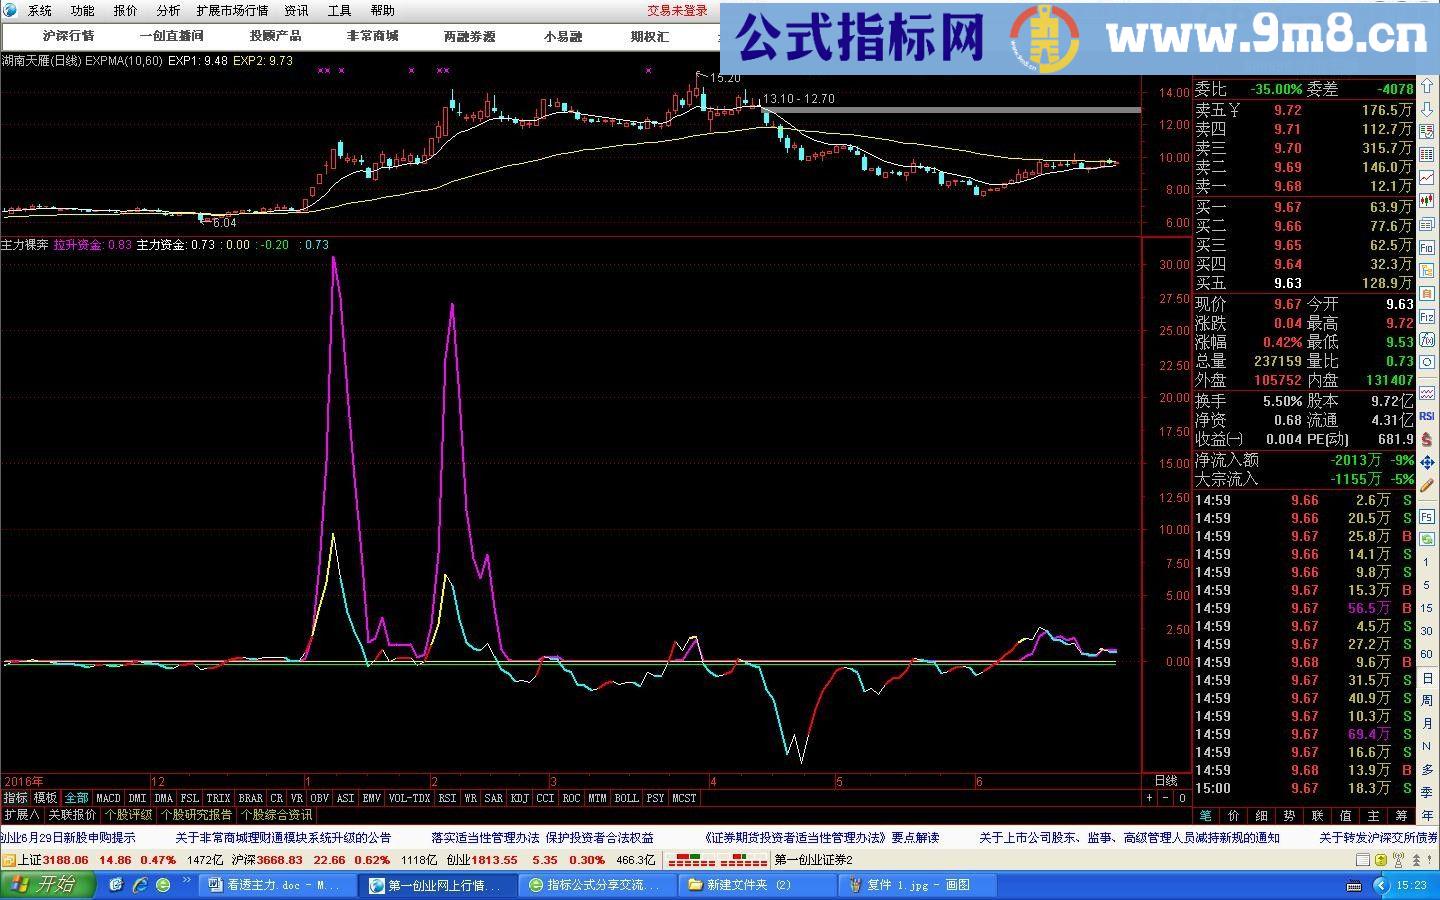Select the 15 minute period in sidebar
1440x900 pixels.
[1427, 607]
